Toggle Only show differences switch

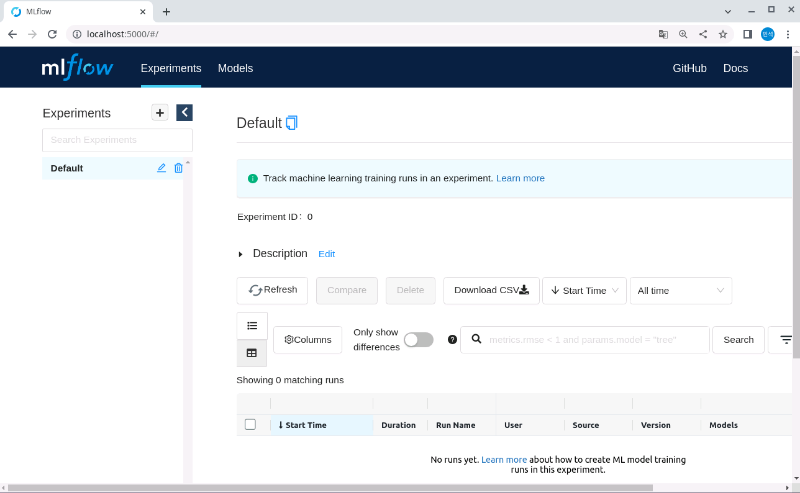419,340
